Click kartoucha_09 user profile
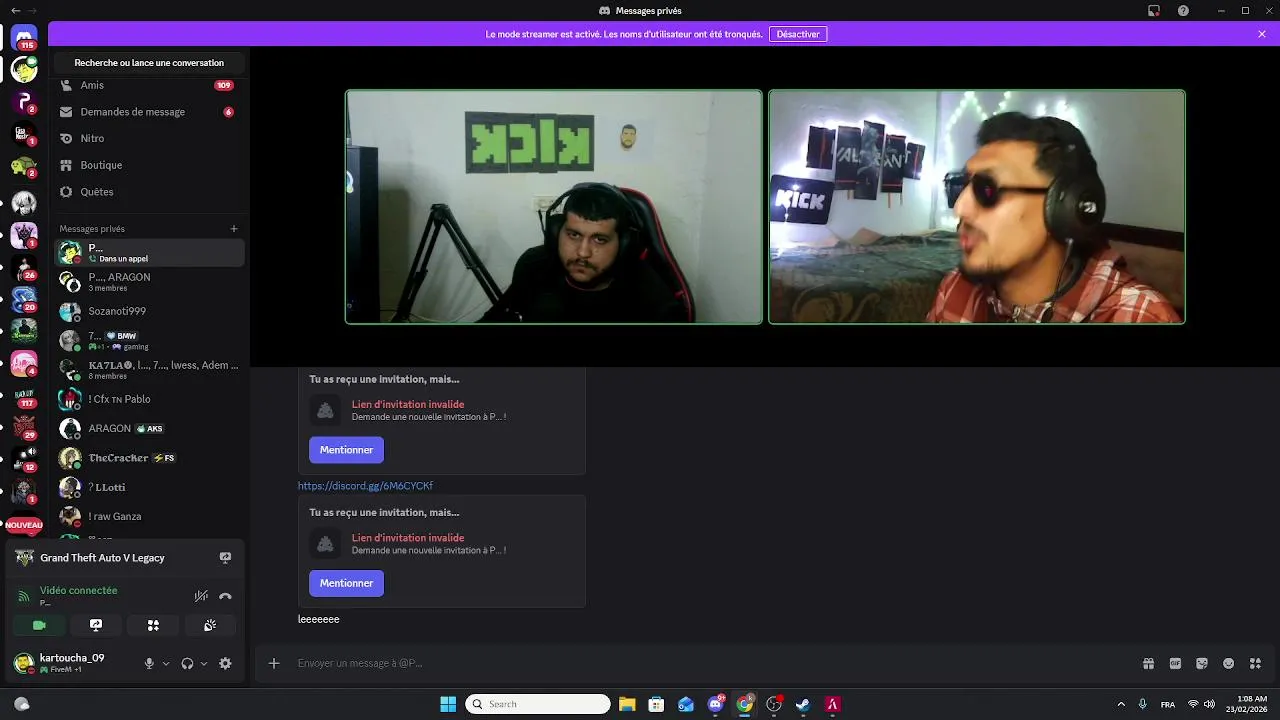 70,662
